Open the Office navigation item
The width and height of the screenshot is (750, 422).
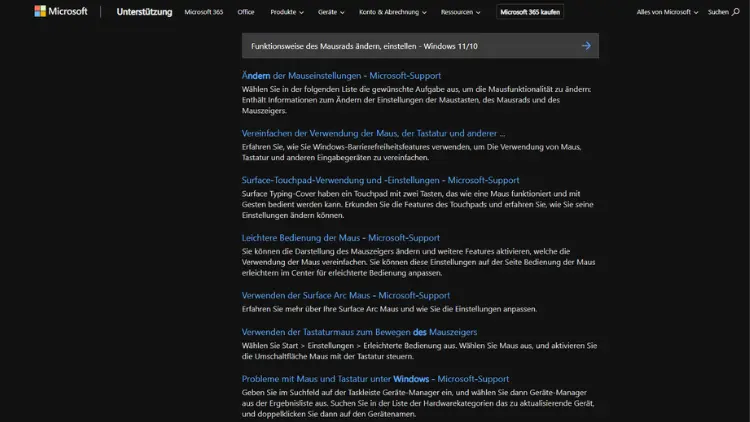[x=246, y=12]
